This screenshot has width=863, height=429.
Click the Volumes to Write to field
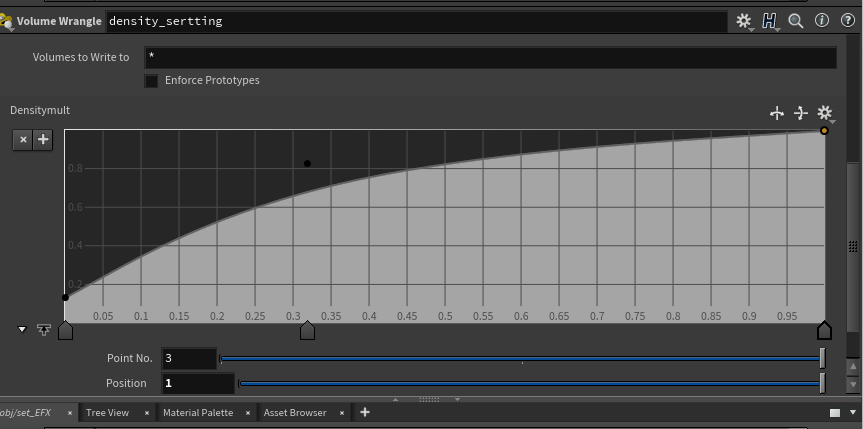[490, 57]
